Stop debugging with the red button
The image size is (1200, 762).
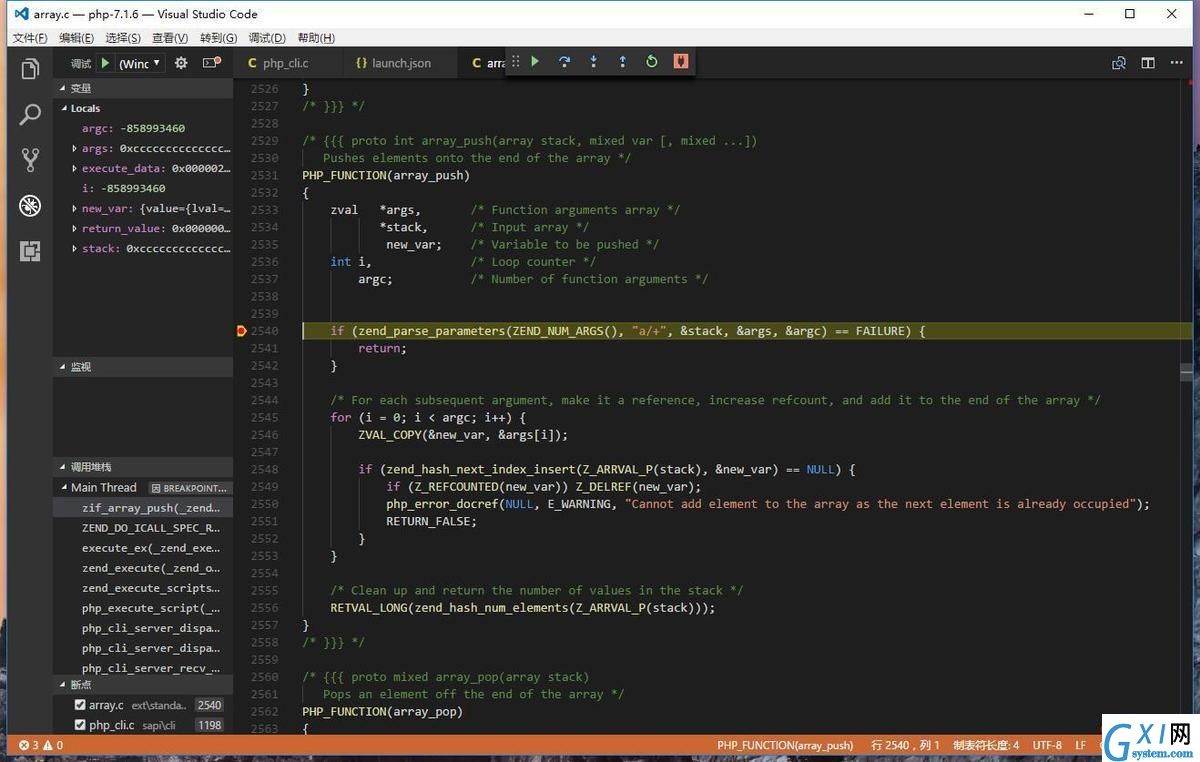pos(681,62)
